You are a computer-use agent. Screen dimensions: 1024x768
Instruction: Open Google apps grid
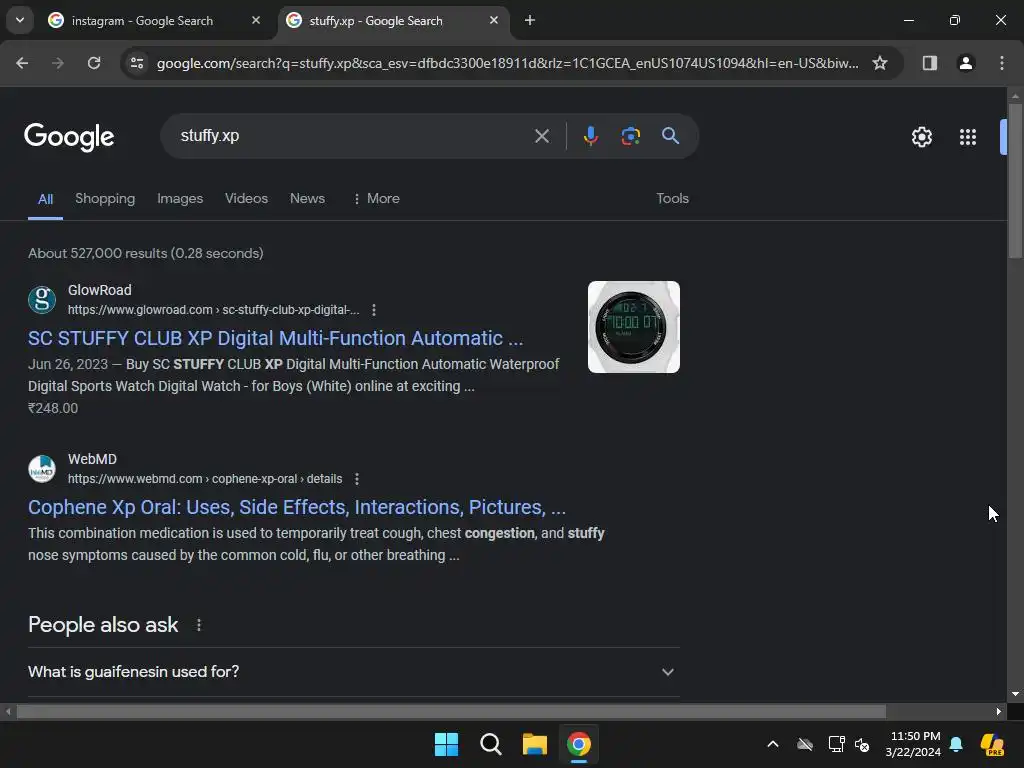pos(968,137)
